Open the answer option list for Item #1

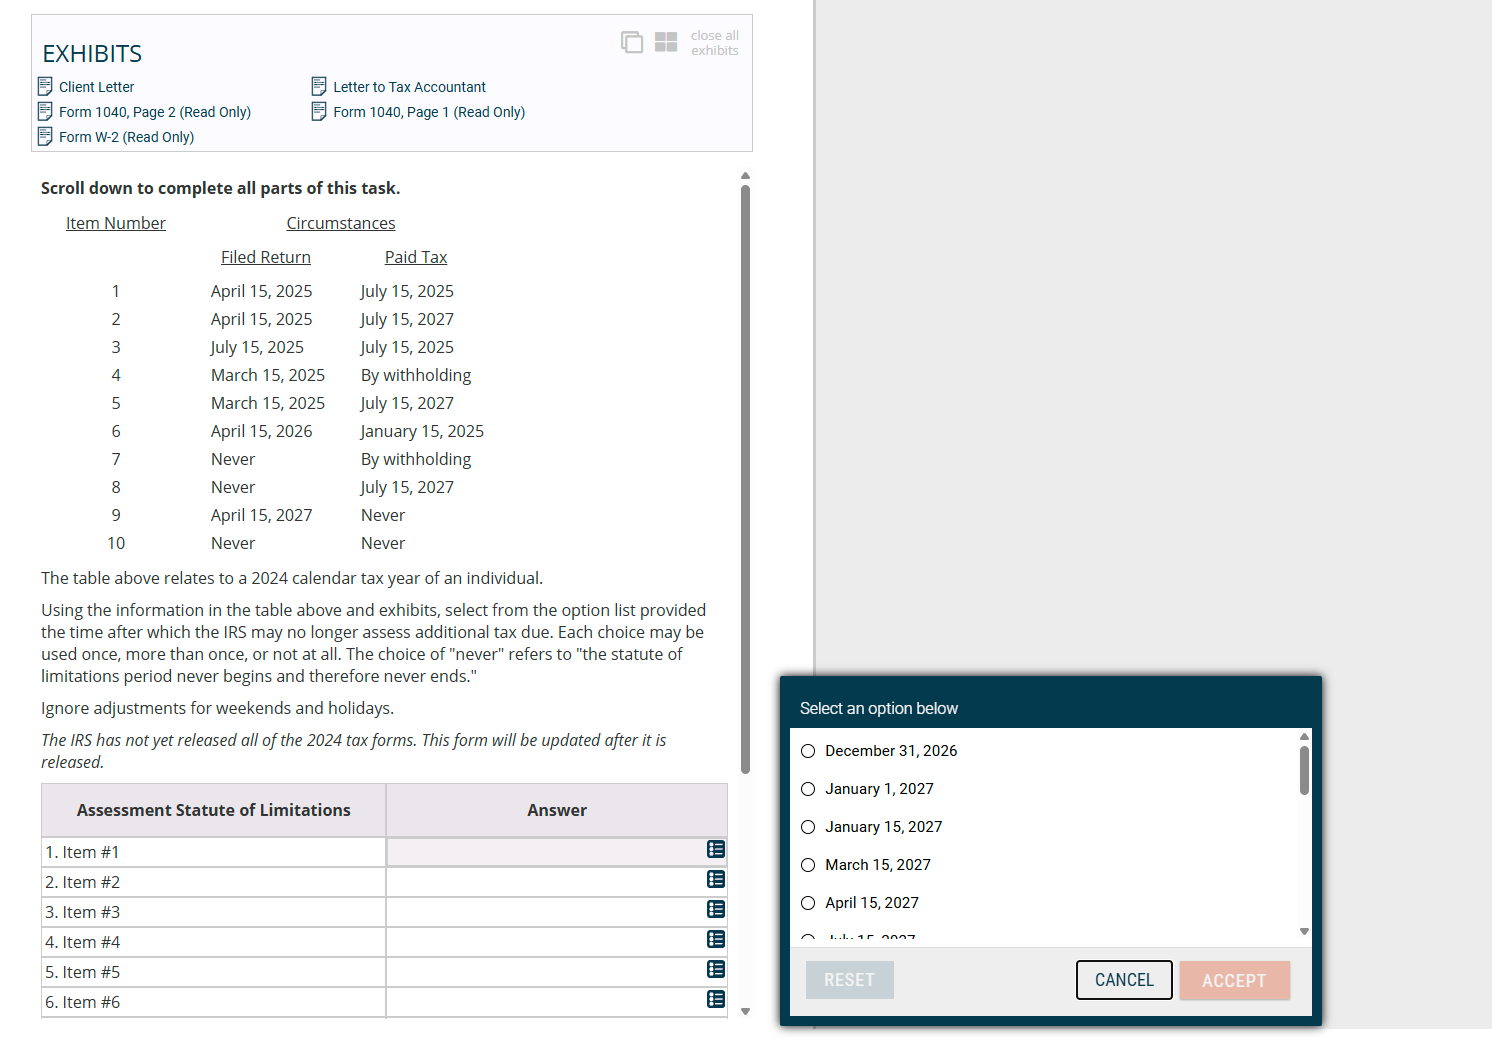[715, 849]
